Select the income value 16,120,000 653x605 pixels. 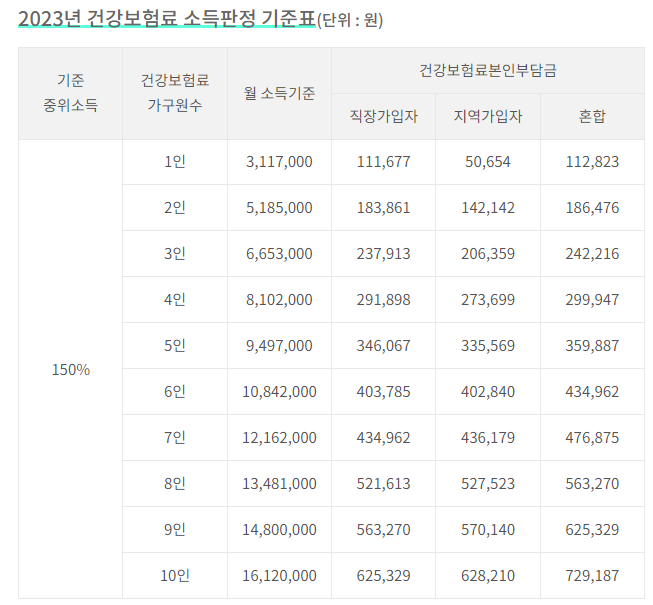click(279, 575)
